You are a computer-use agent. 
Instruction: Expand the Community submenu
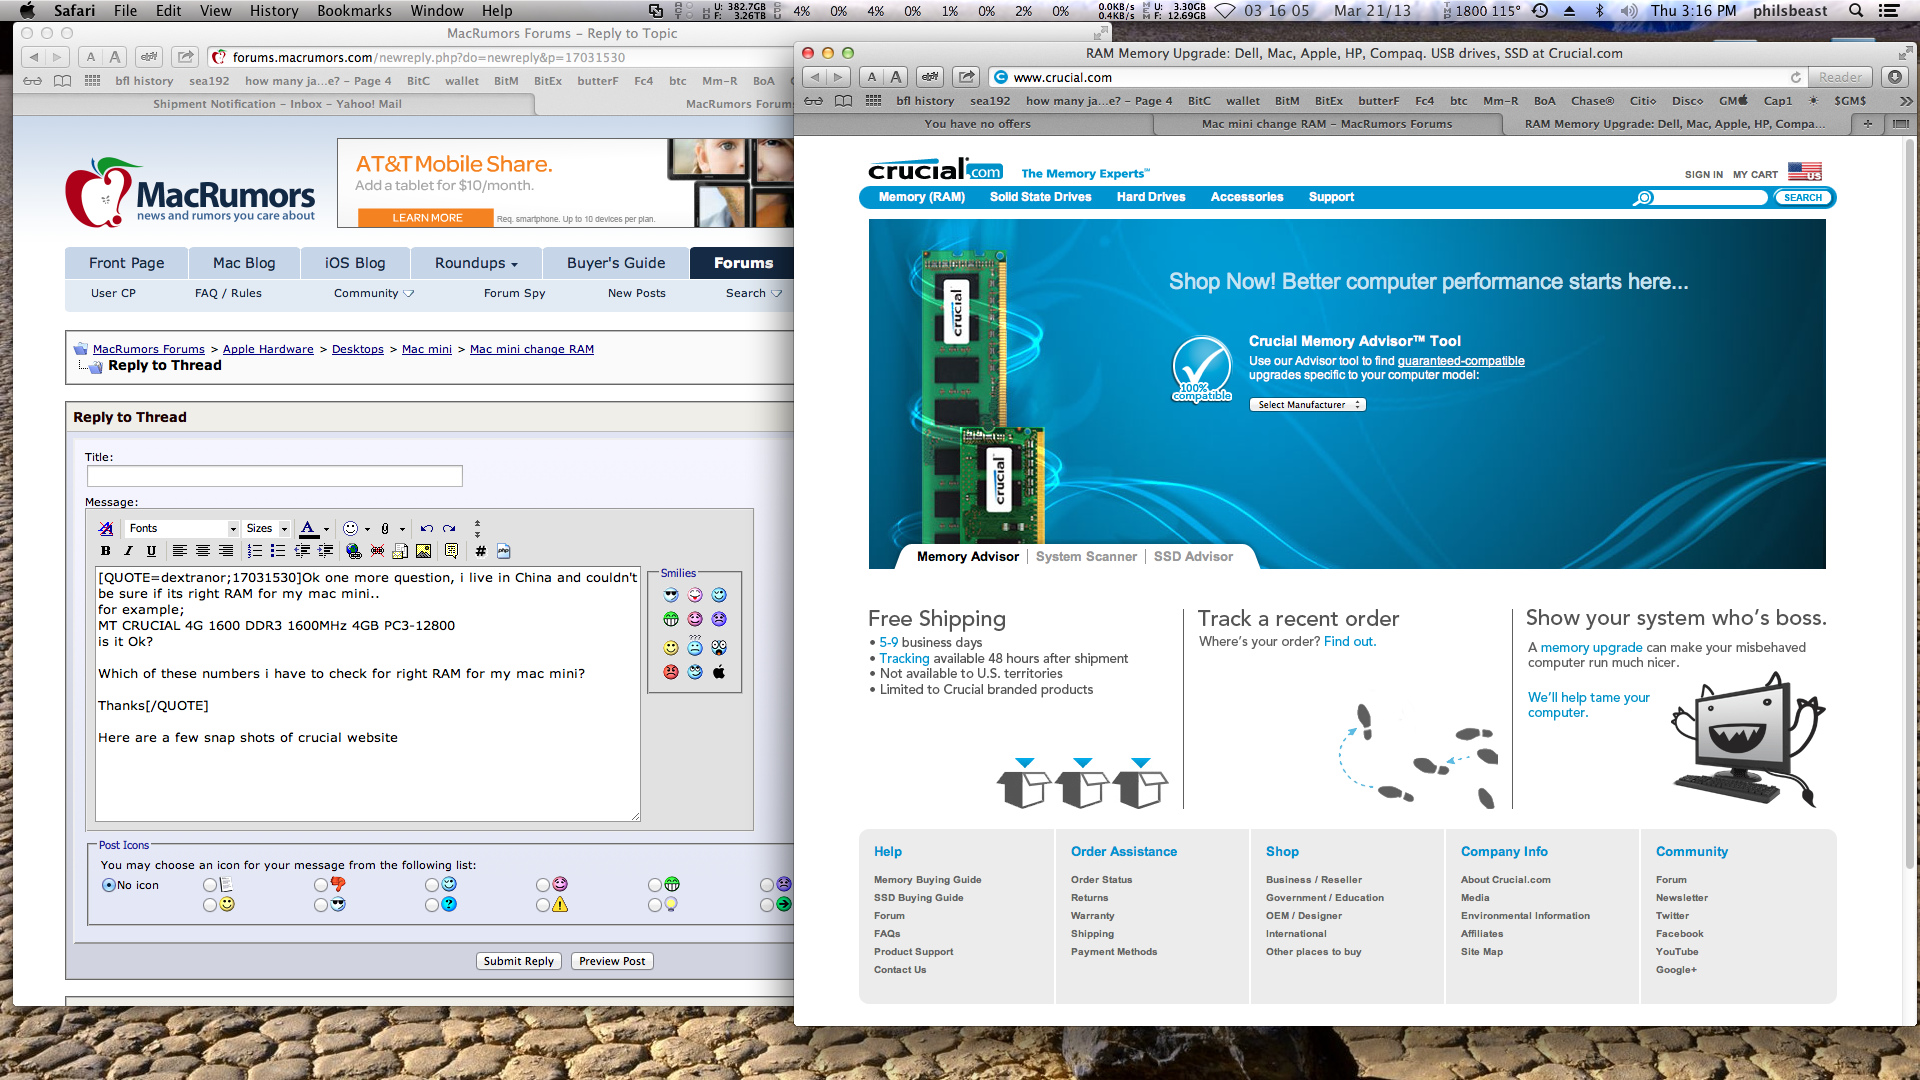pos(374,293)
